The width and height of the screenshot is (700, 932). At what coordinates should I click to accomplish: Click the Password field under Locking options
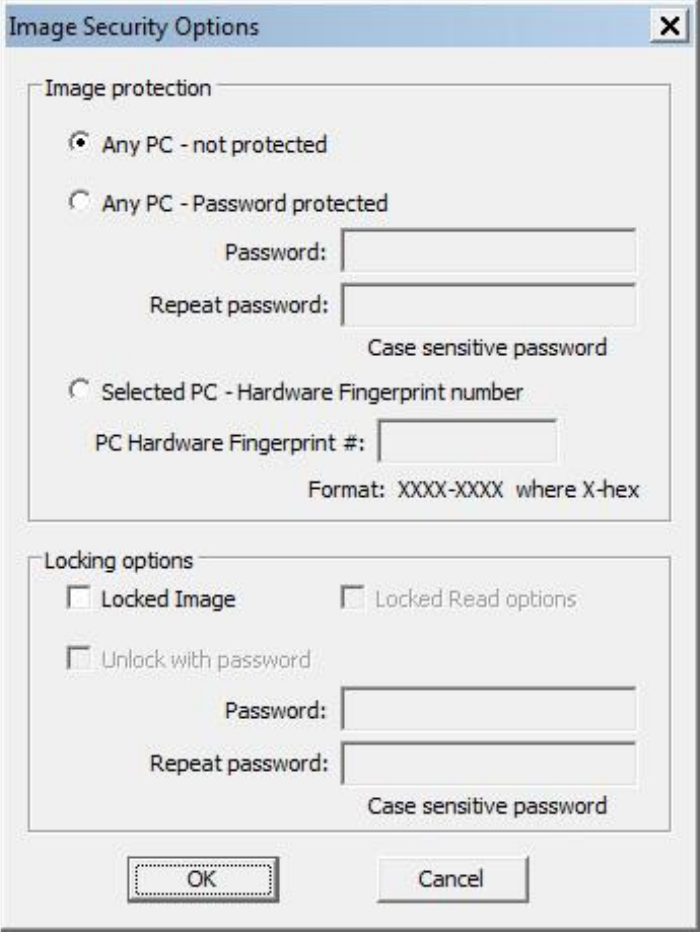pos(489,711)
